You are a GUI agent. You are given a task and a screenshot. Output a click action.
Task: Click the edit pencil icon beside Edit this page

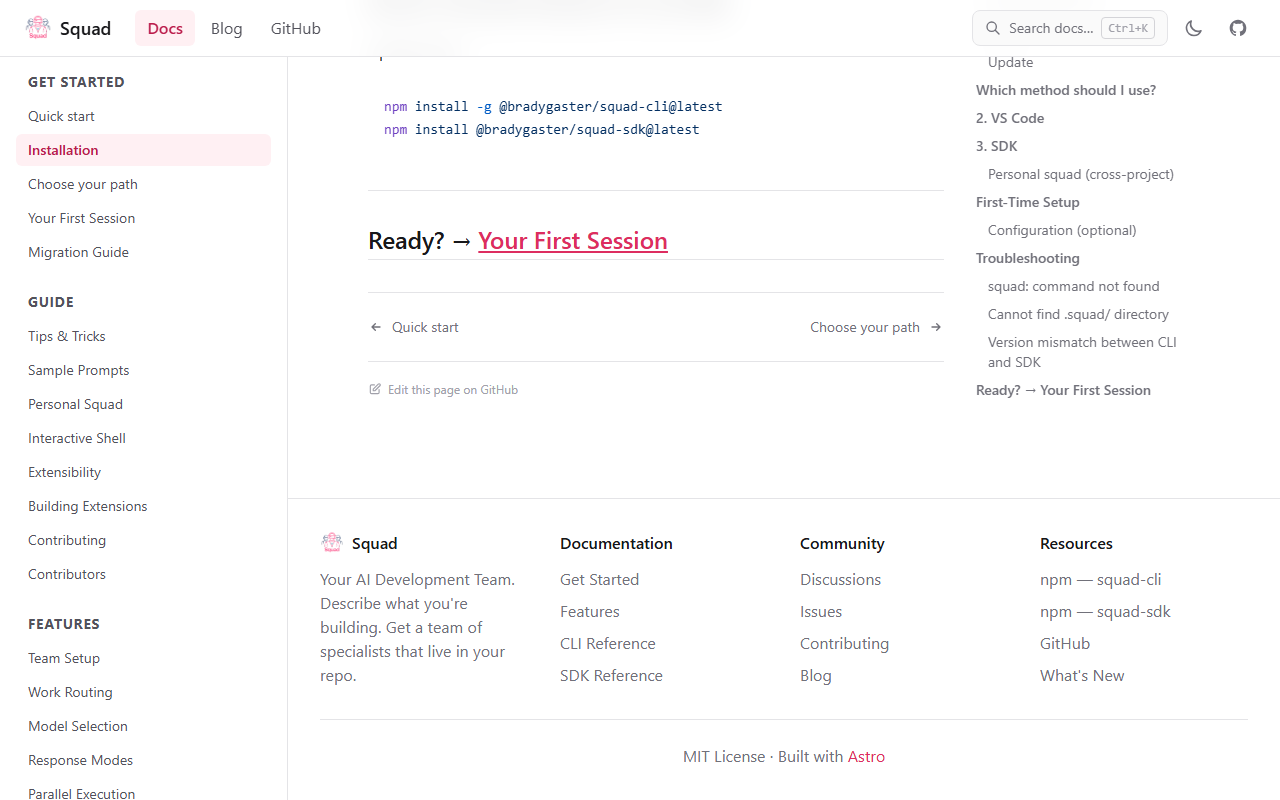375,389
